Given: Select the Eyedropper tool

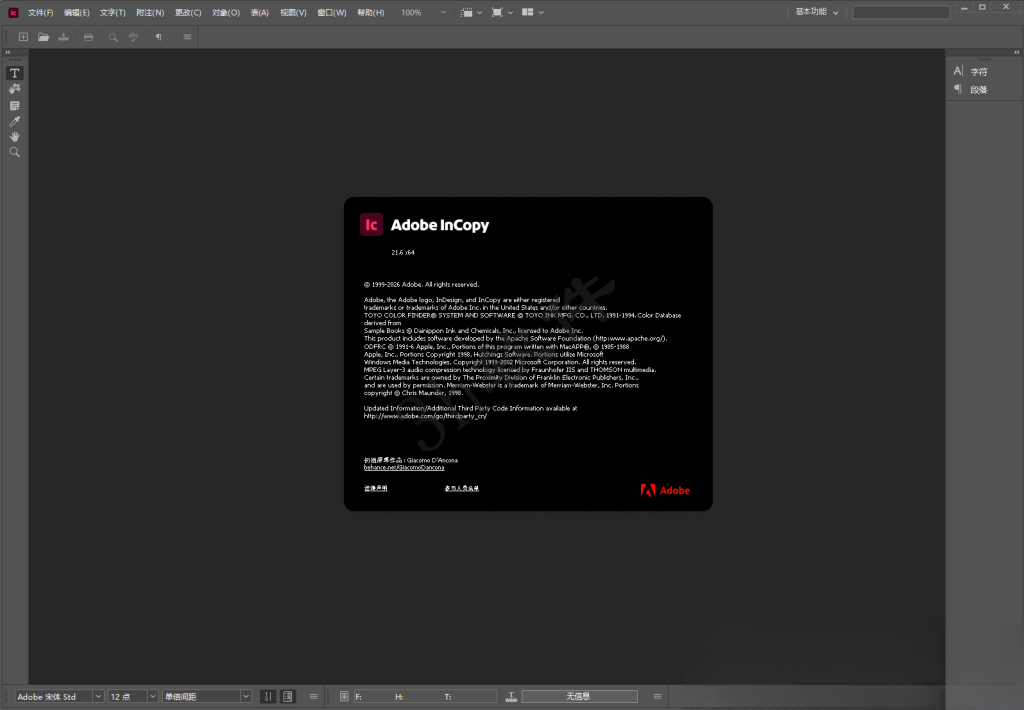Looking at the screenshot, I should [14, 121].
